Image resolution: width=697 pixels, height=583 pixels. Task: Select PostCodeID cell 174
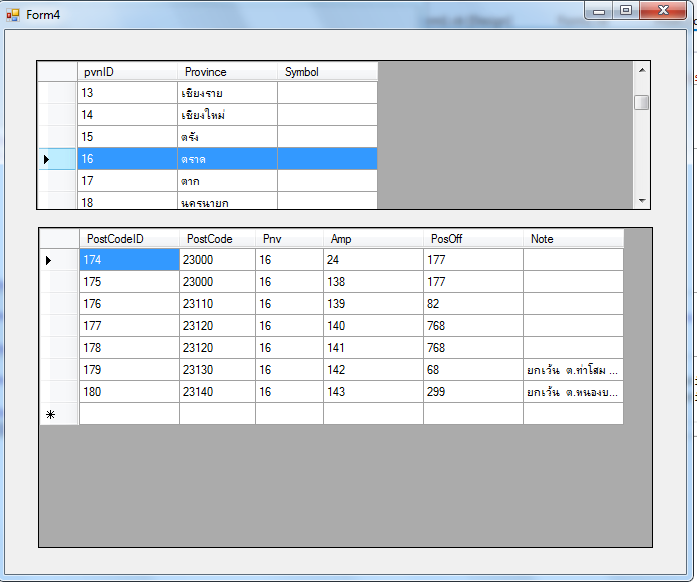pos(129,260)
